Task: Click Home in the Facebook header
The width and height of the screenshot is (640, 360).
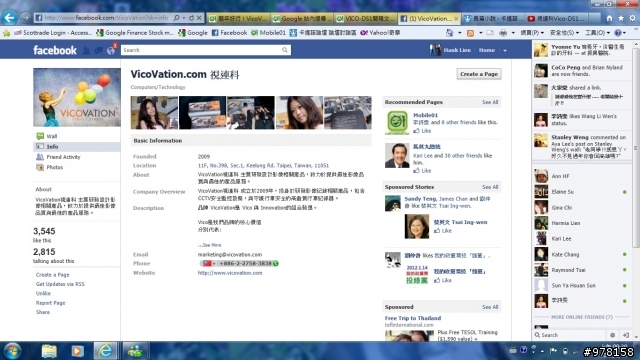Action: tap(487, 50)
